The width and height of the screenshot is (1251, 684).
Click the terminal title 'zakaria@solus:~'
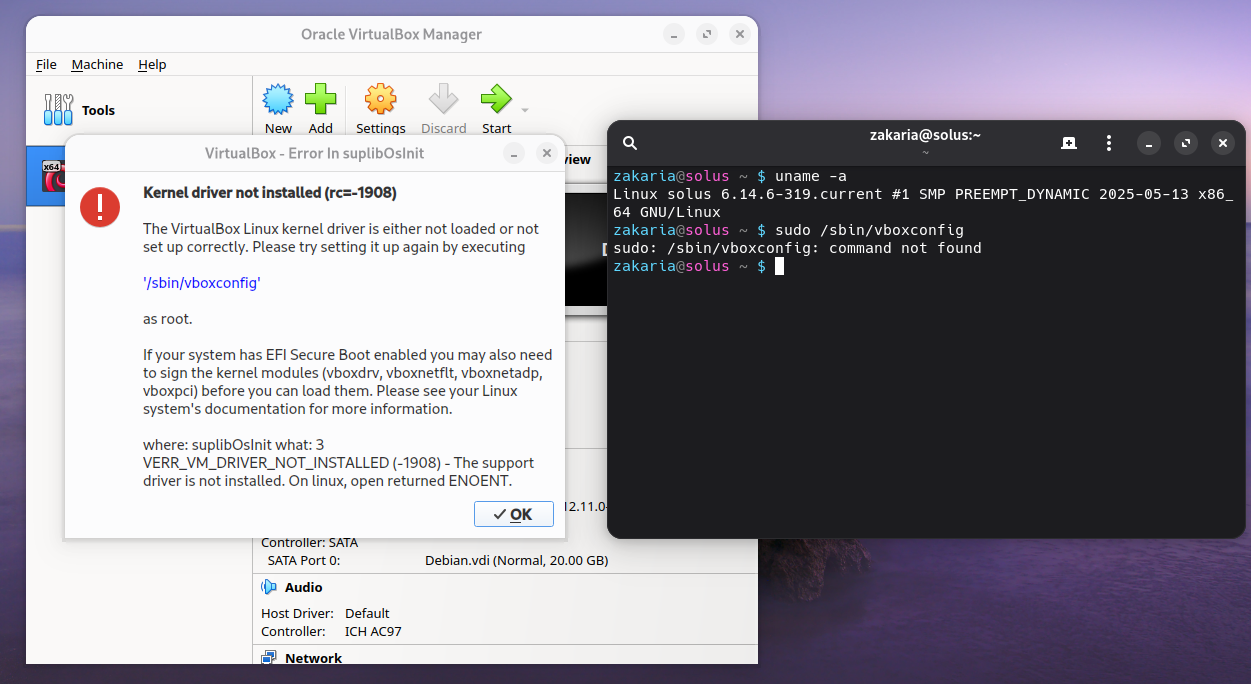tap(925, 135)
